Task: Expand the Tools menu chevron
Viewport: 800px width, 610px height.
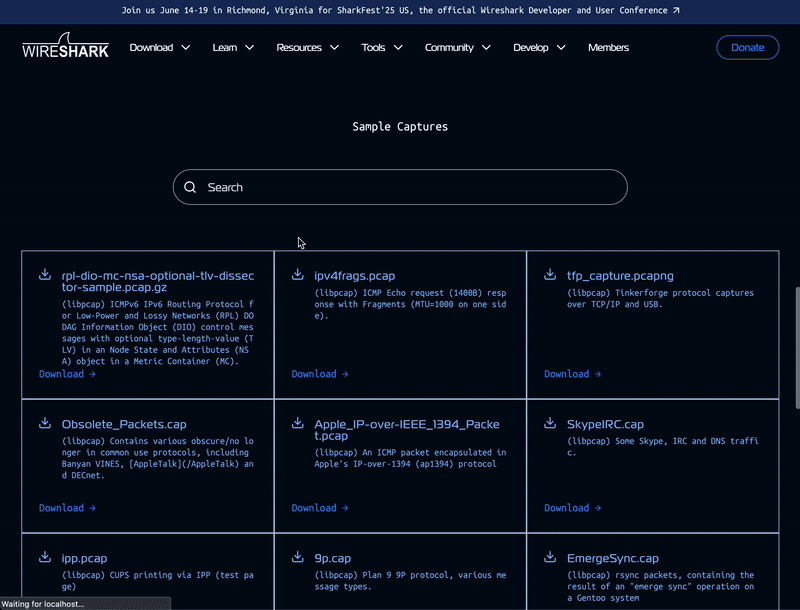Action: tap(398, 47)
